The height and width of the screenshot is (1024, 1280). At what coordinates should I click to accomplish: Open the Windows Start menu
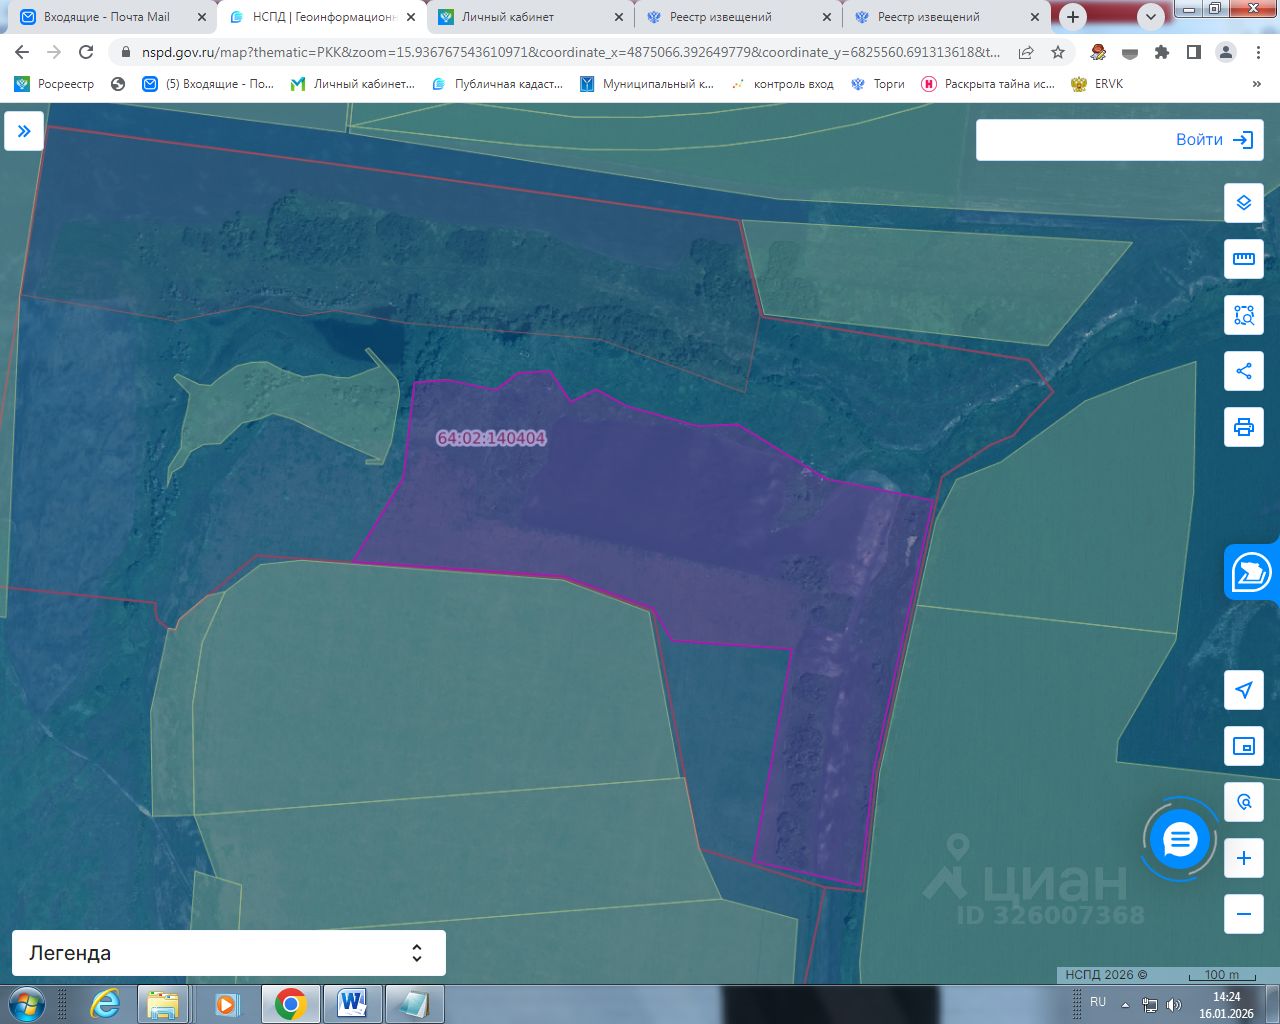click(x=27, y=1003)
